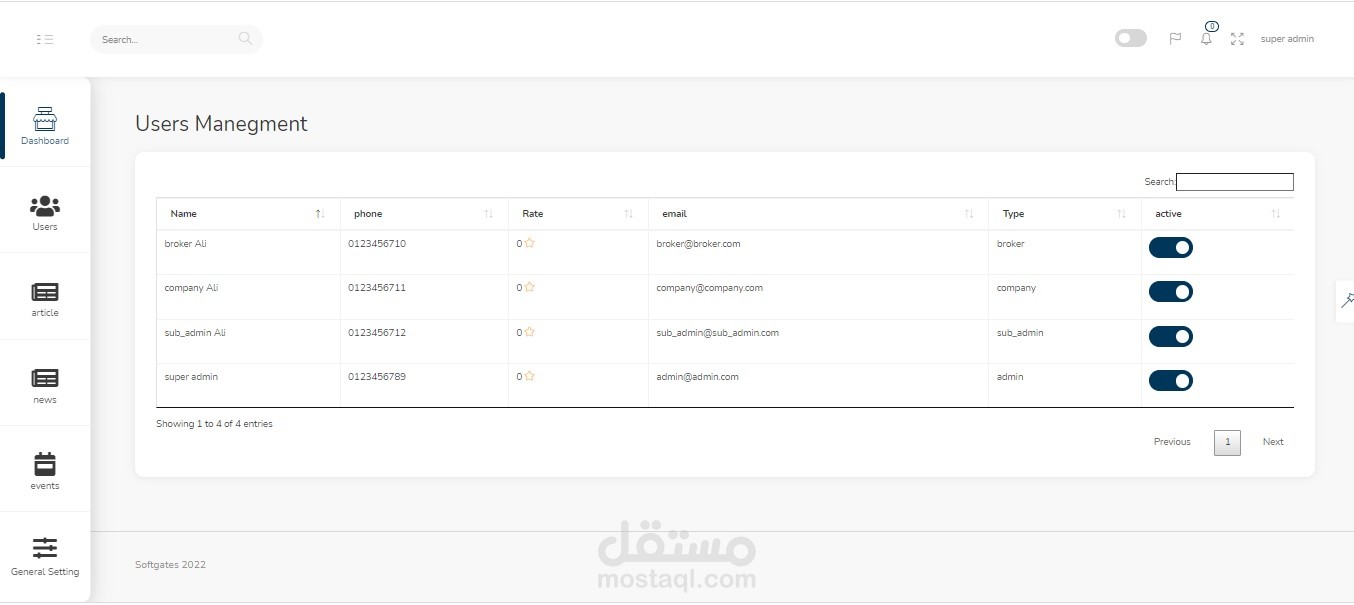Enter fullscreen using the expand arrows icon
This screenshot has width=1354, height=605.
1237,38
